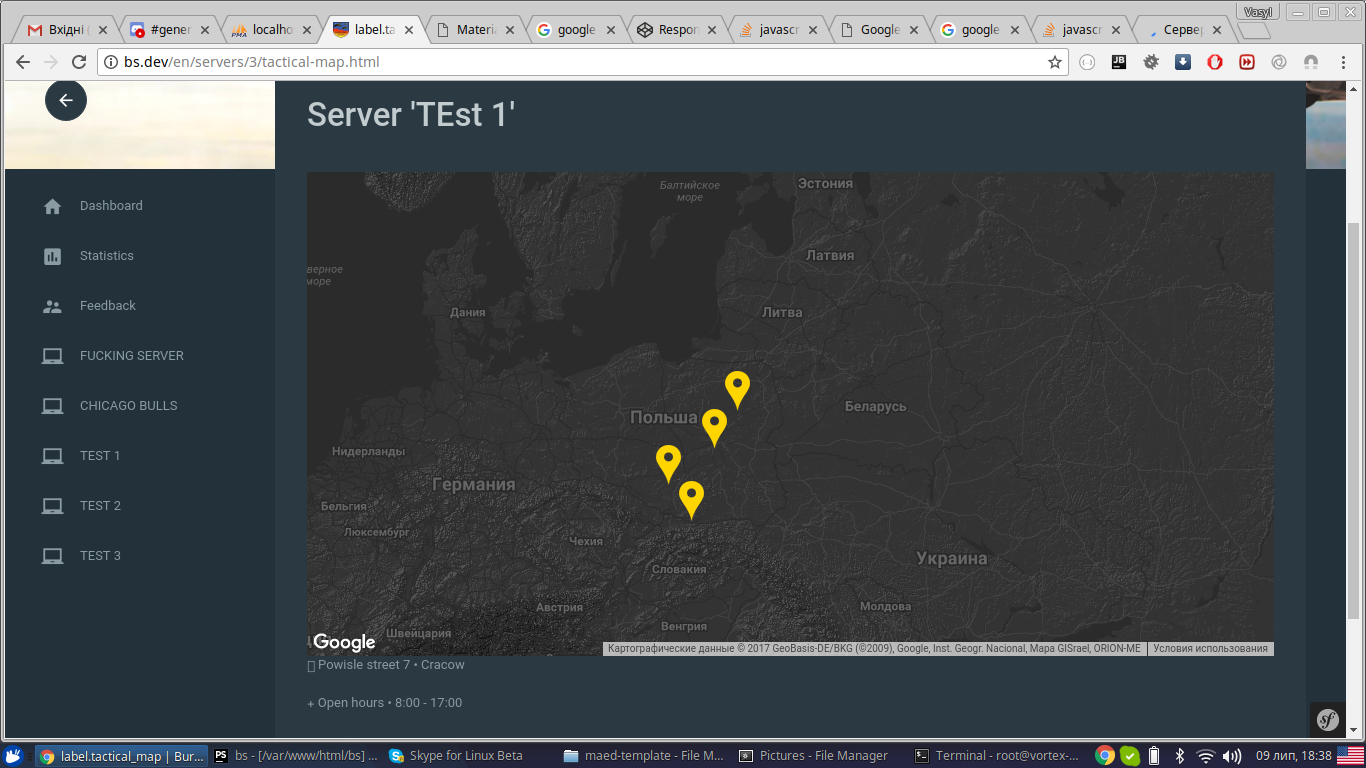
Task: Open the PhpStorm bs project taskbar item
Action: click(x=296, y=756)
